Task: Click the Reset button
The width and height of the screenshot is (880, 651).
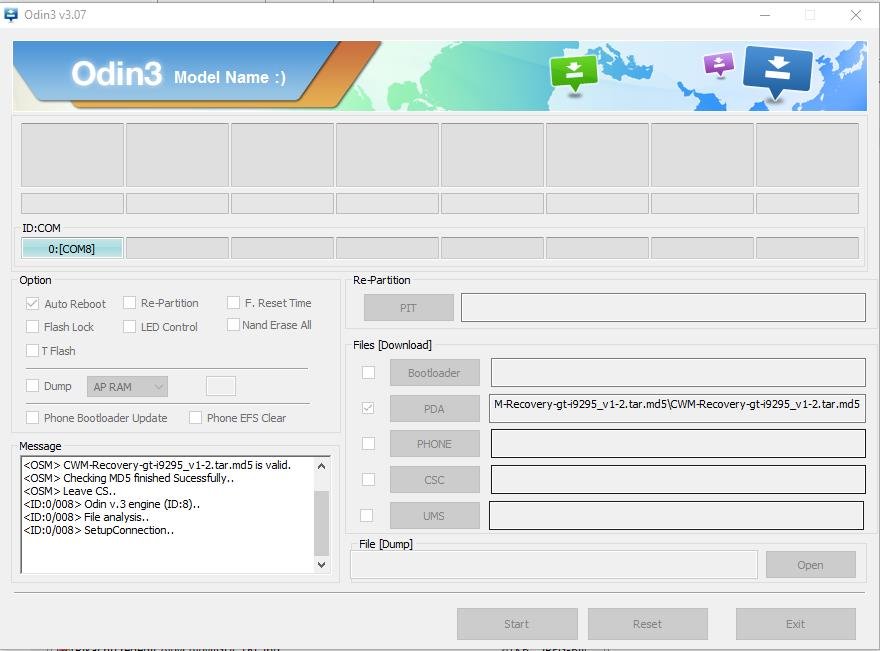Action: click(648, 624)
